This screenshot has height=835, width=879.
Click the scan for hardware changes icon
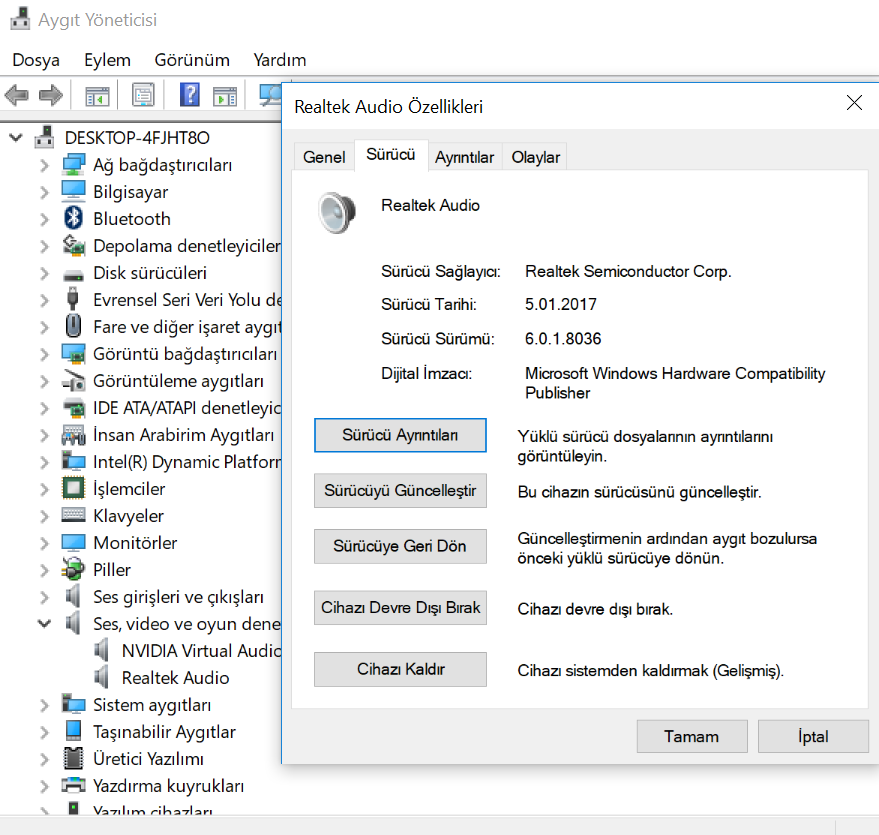click(270, 95)
